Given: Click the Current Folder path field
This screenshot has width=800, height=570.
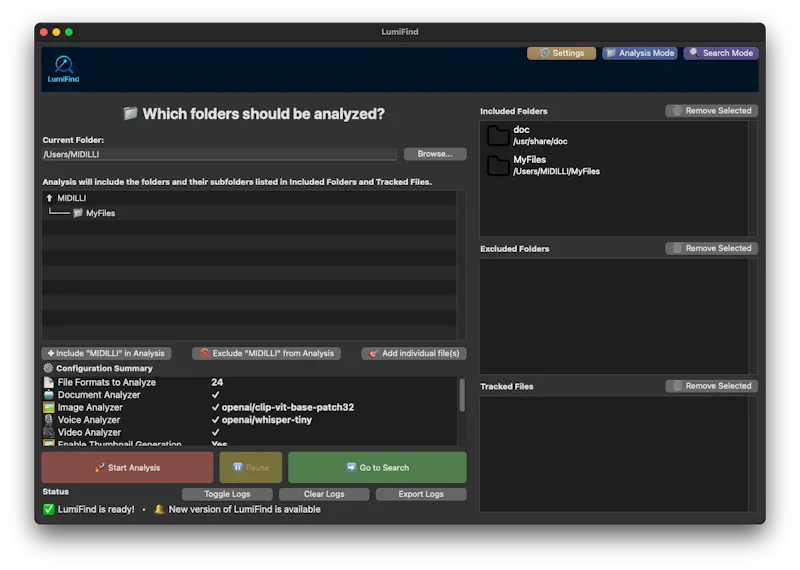Looking at the screenshot, I should click(x=219, y=154).
